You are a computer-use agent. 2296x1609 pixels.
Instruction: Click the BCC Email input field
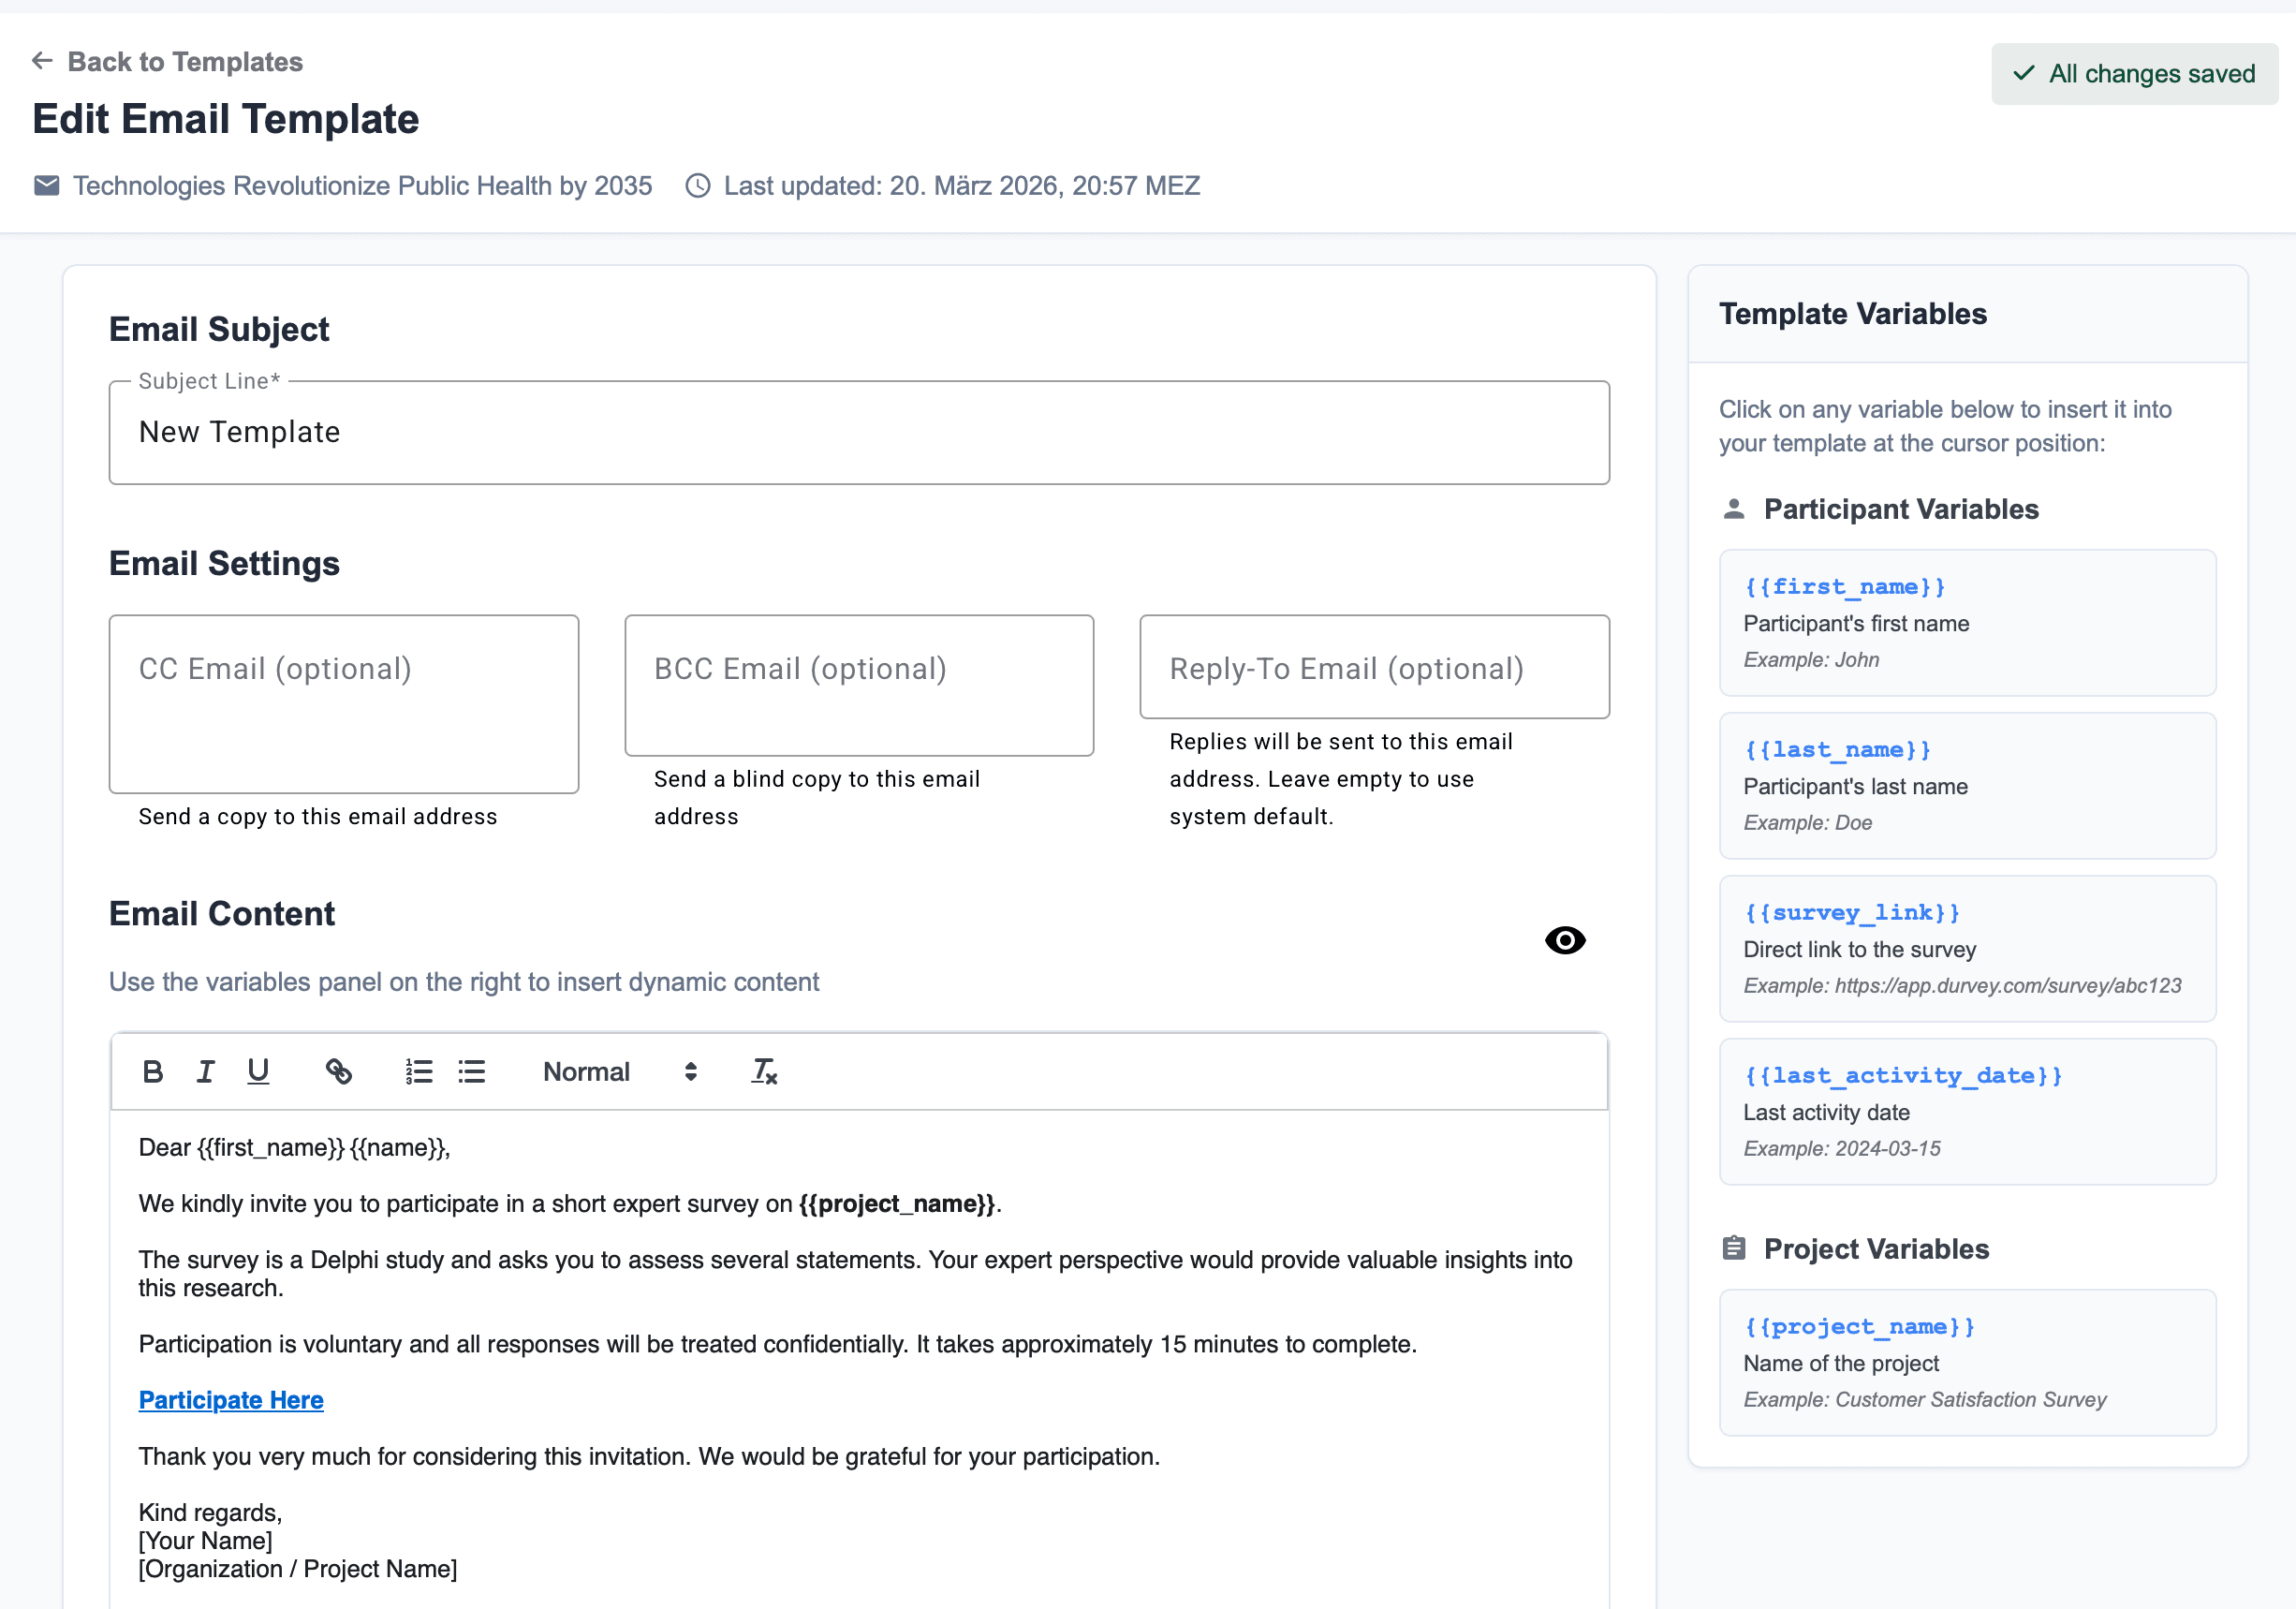pos(859,685)
